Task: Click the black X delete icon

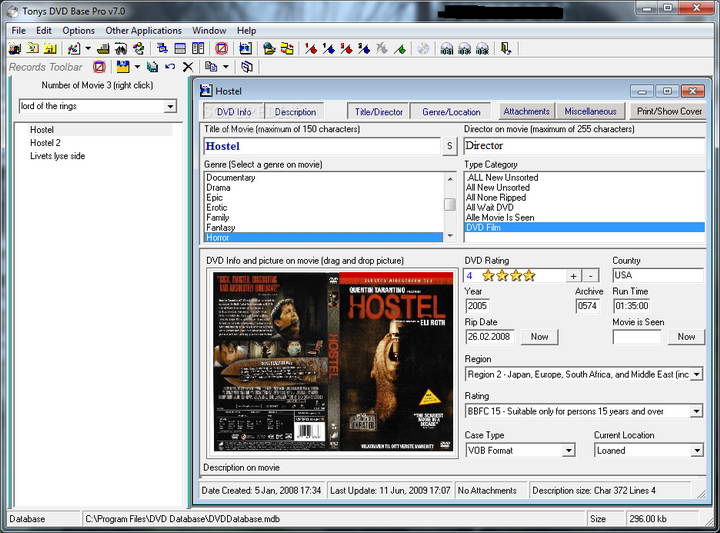Action: [188, 67]
